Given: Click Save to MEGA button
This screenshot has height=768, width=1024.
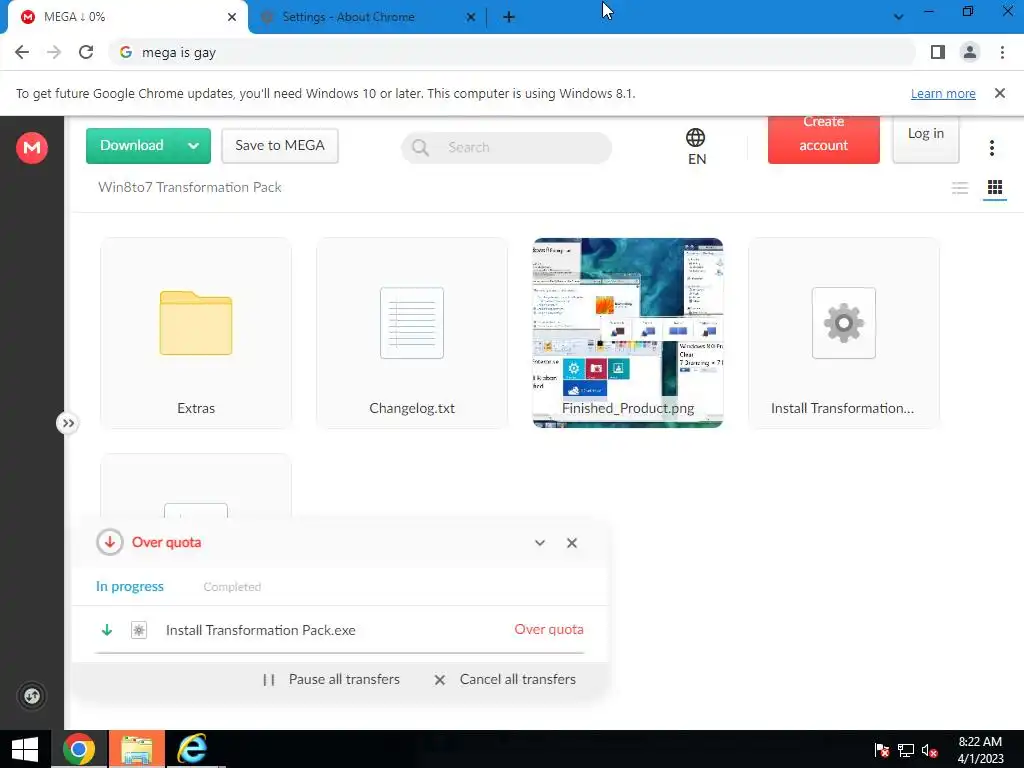Looking at the screenshot, I should 280,146.
